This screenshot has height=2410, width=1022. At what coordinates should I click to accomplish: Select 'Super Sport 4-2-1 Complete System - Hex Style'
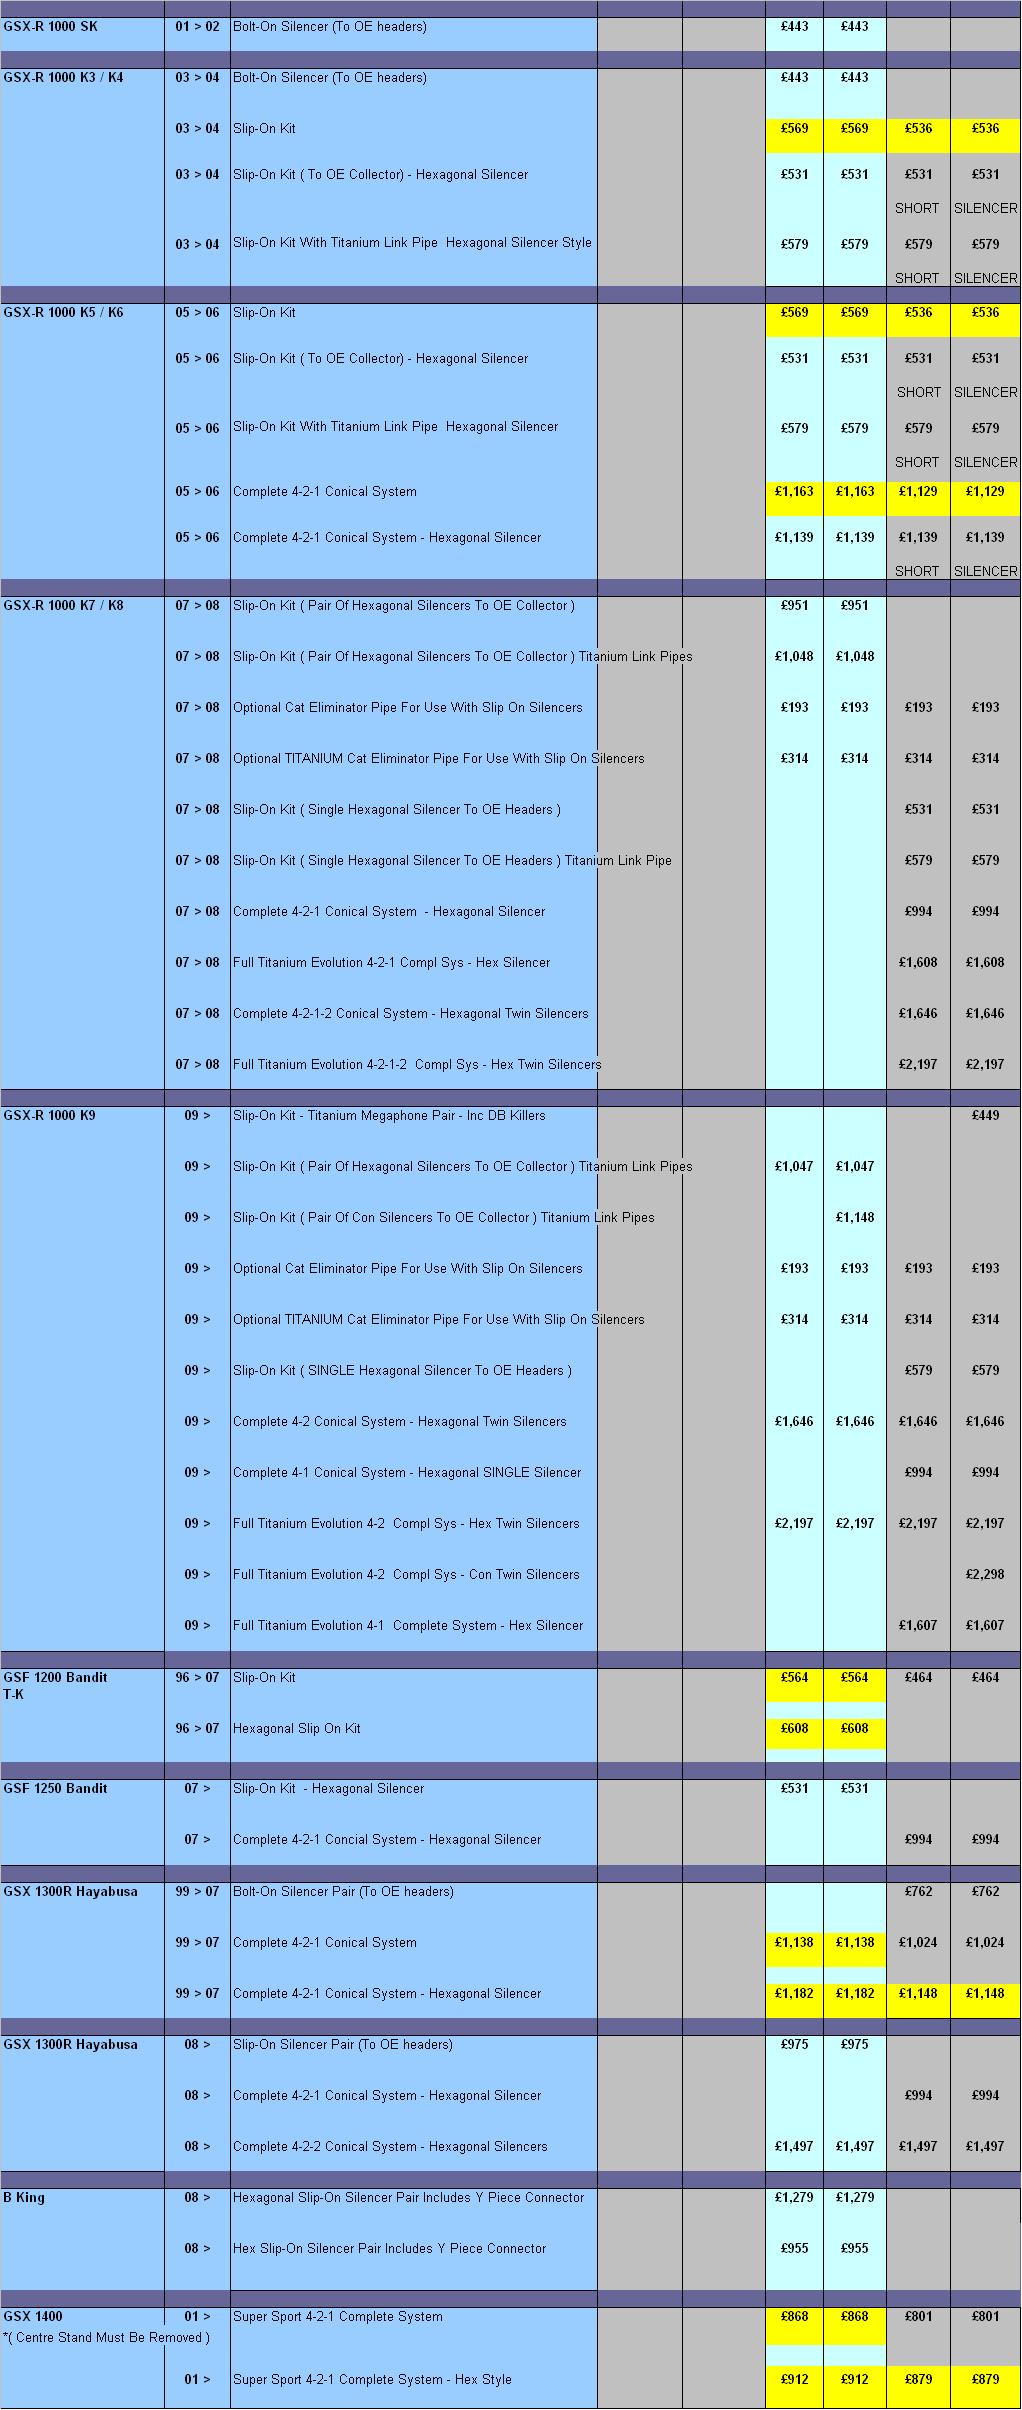coord(372,2379)
